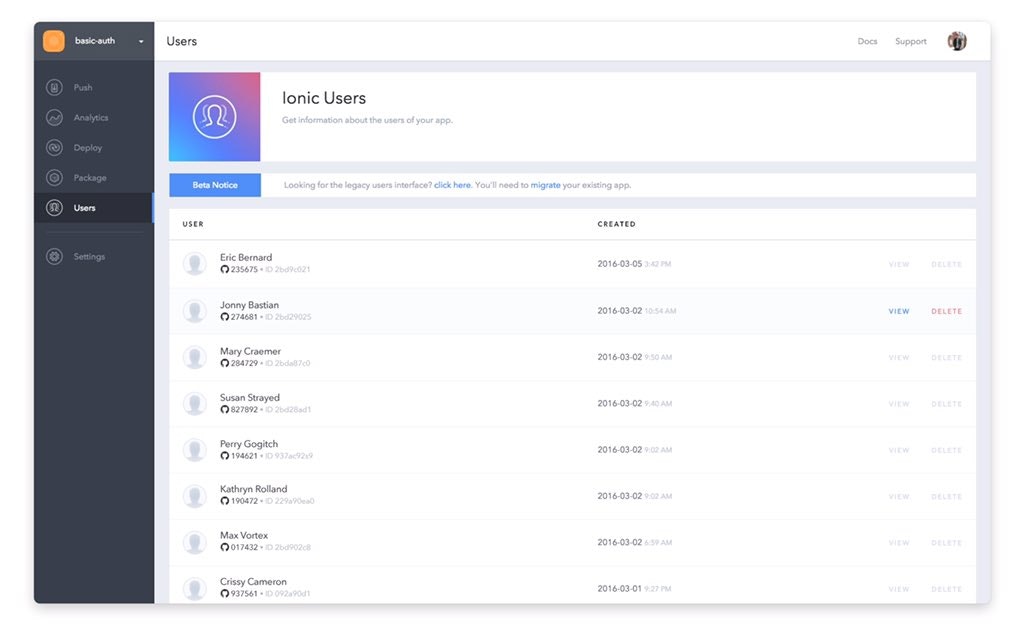Open the Push section label
This screenshot has height=640, width=1024.
coord(83,88)
